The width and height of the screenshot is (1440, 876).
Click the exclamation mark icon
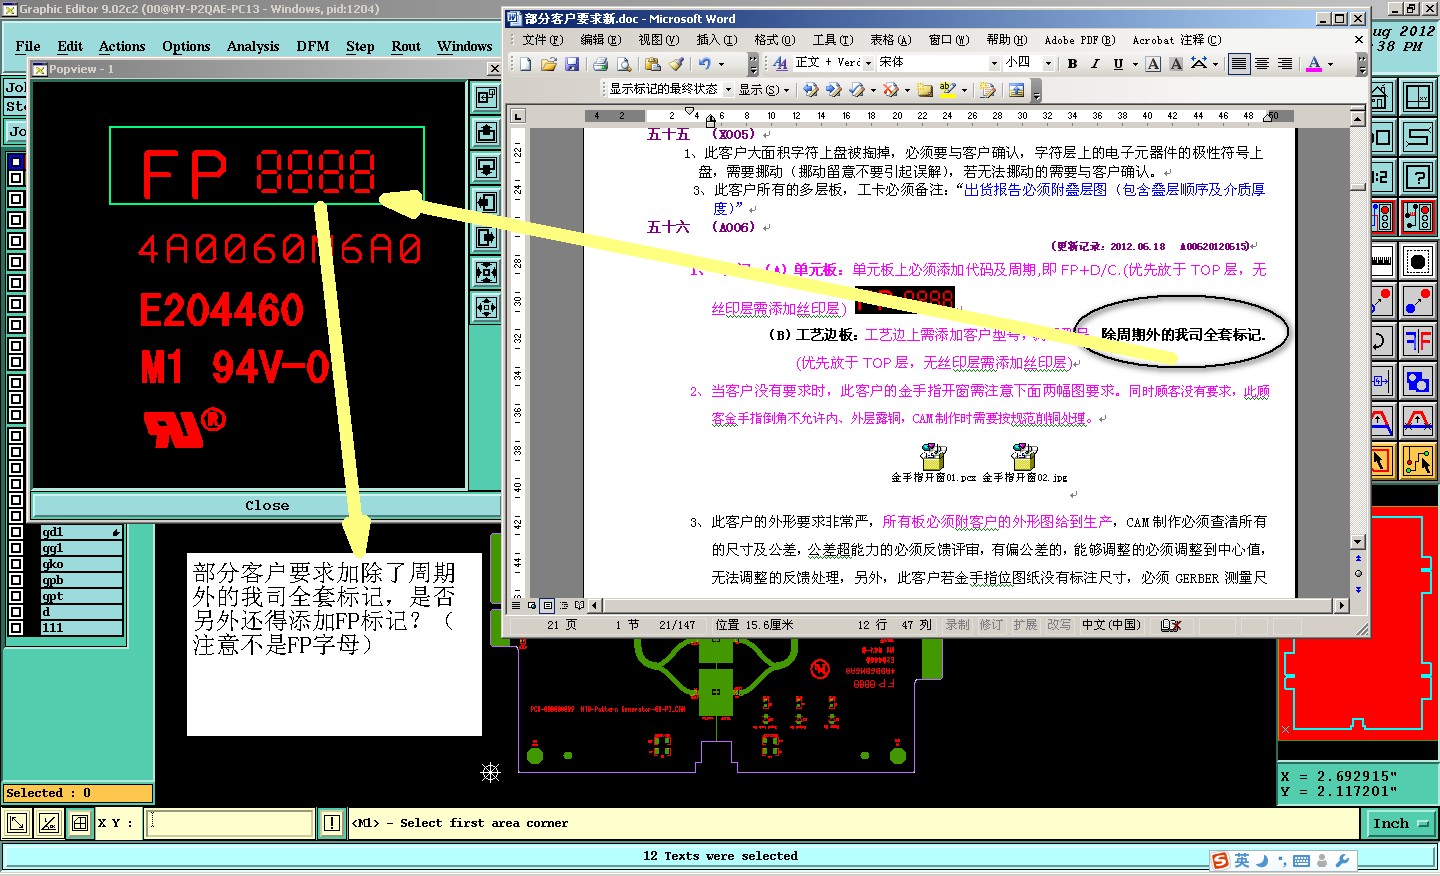click(332, 823)
